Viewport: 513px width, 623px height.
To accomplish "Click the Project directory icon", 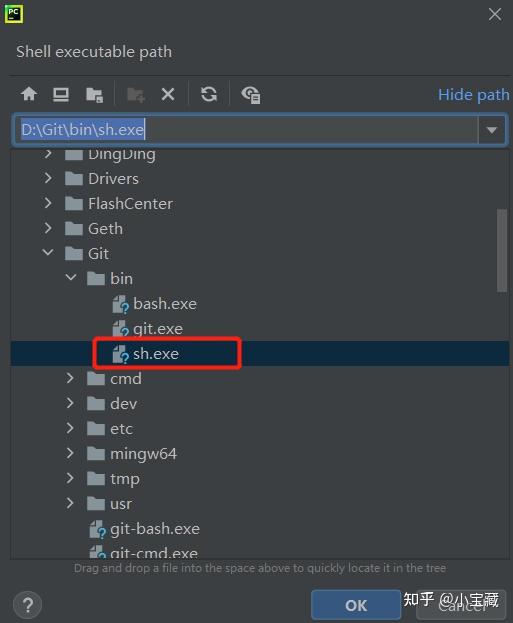I will 95,95.
